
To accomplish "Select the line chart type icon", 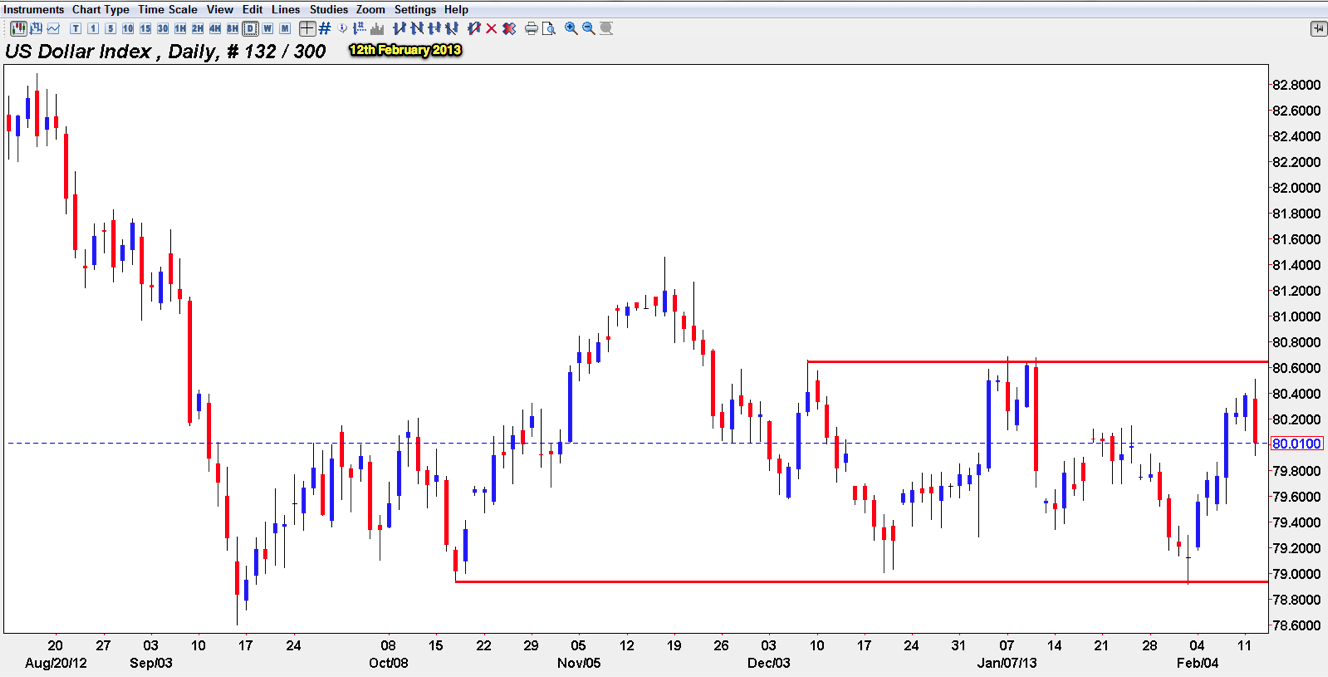I will [x=53, y=28].
